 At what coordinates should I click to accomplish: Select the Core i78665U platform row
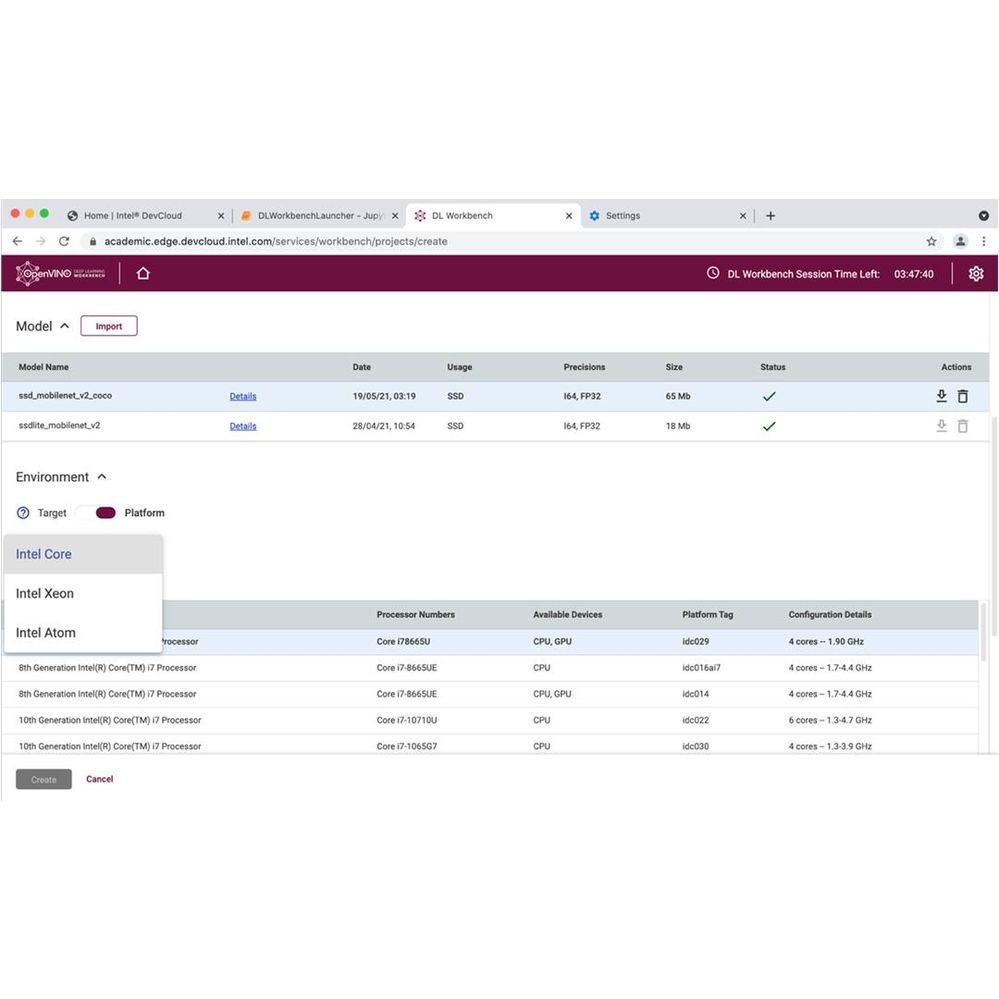[x=490, y=642]
